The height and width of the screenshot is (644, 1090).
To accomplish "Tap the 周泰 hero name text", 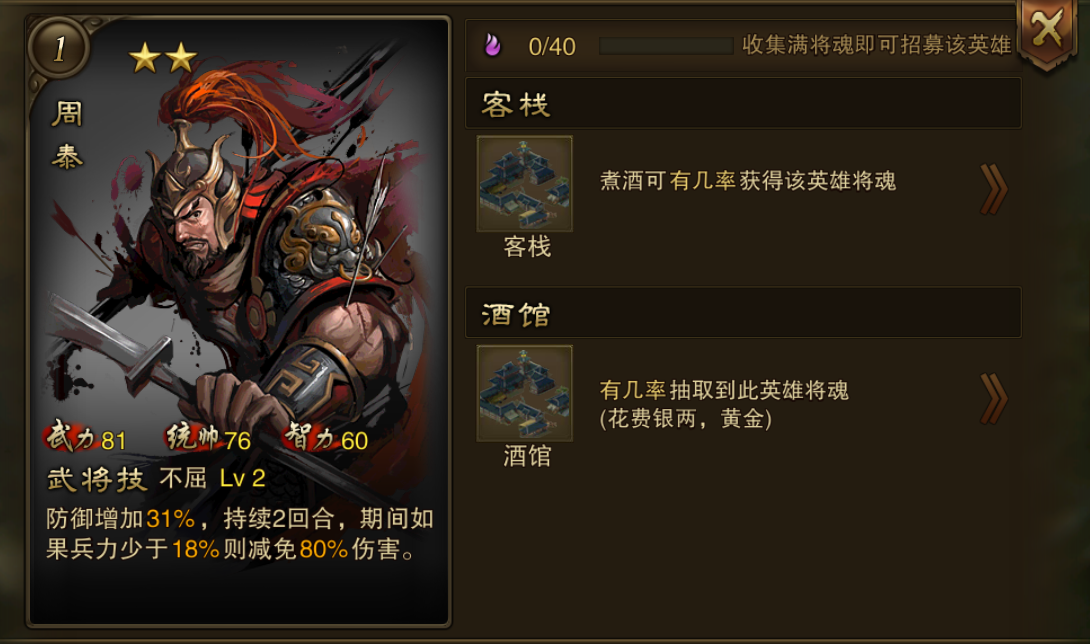I will click(67, 135).
